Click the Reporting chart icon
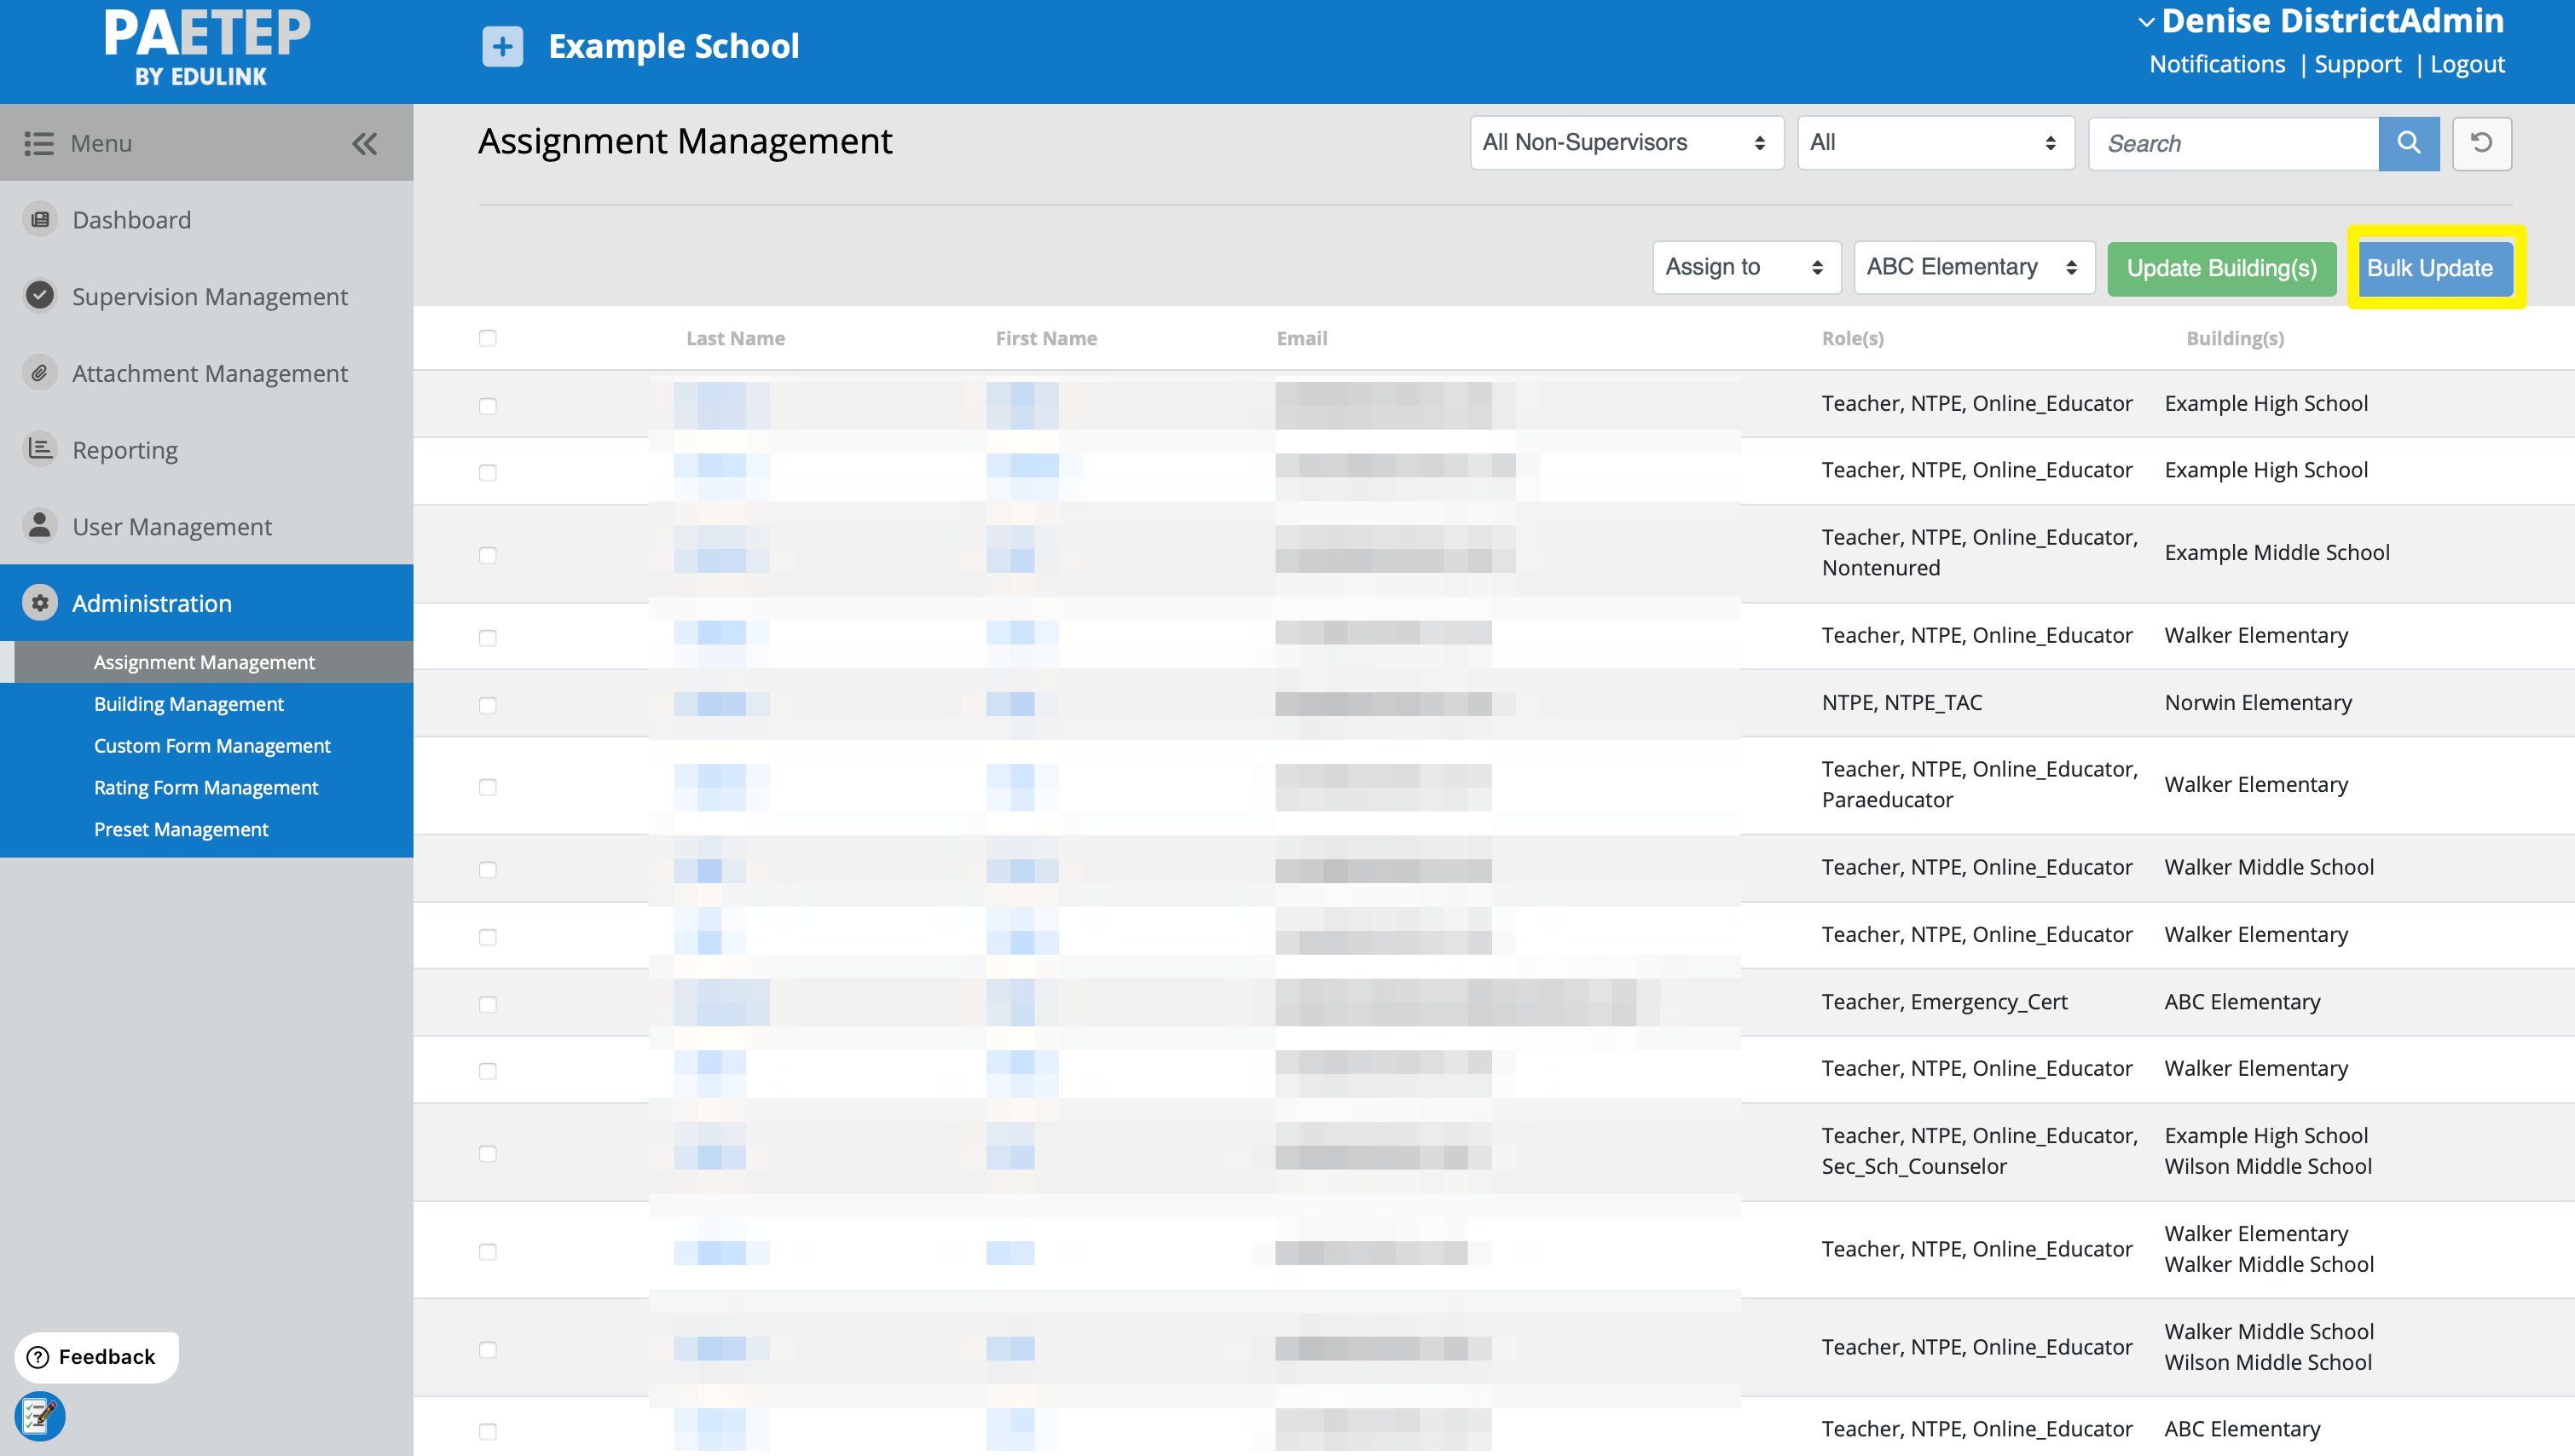This screenshot has width=2575, height=1456. pos(40,449)
